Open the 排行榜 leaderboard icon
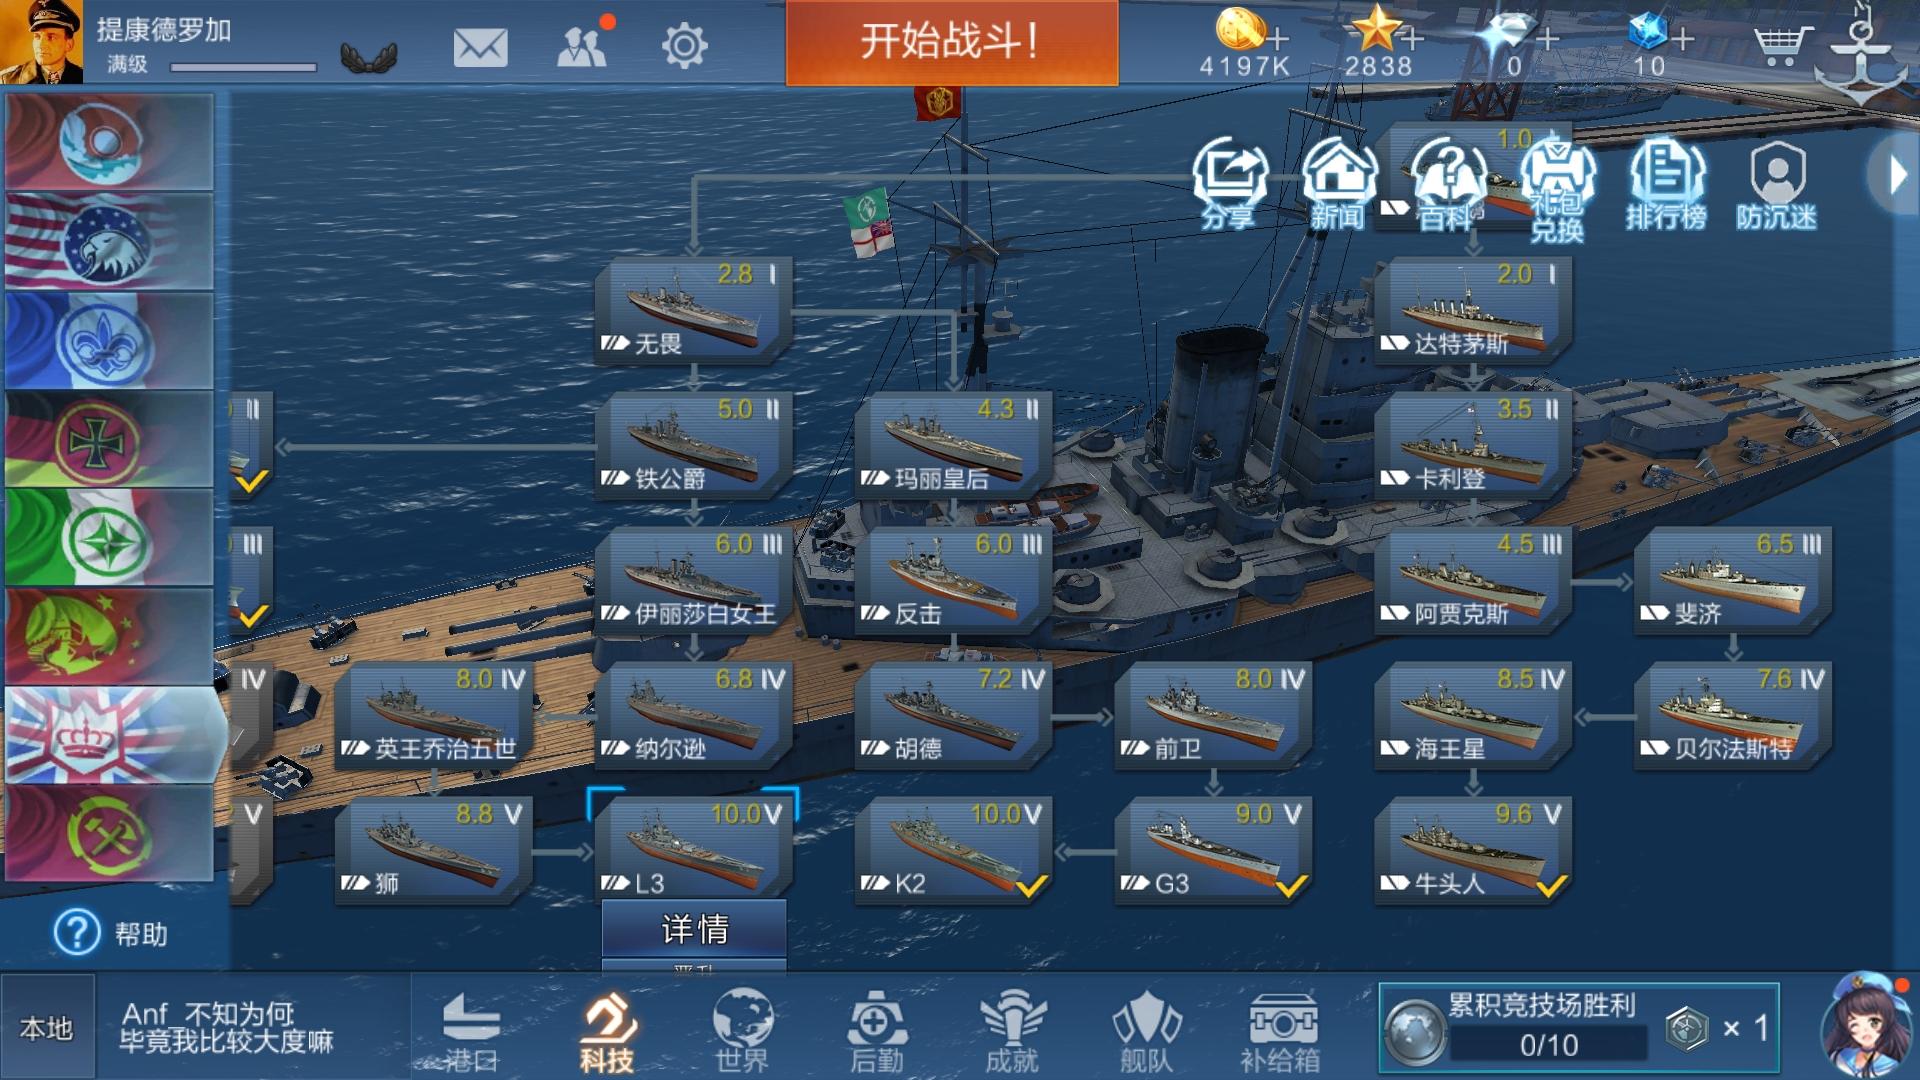Viewport: 1920px width, 1080px height. point(1666,185)
